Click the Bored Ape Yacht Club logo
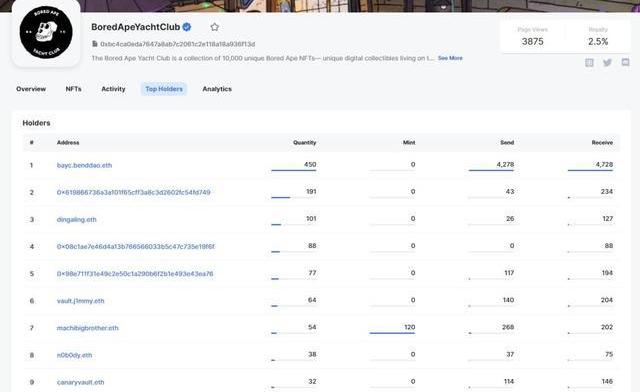 tap(46, 33)
